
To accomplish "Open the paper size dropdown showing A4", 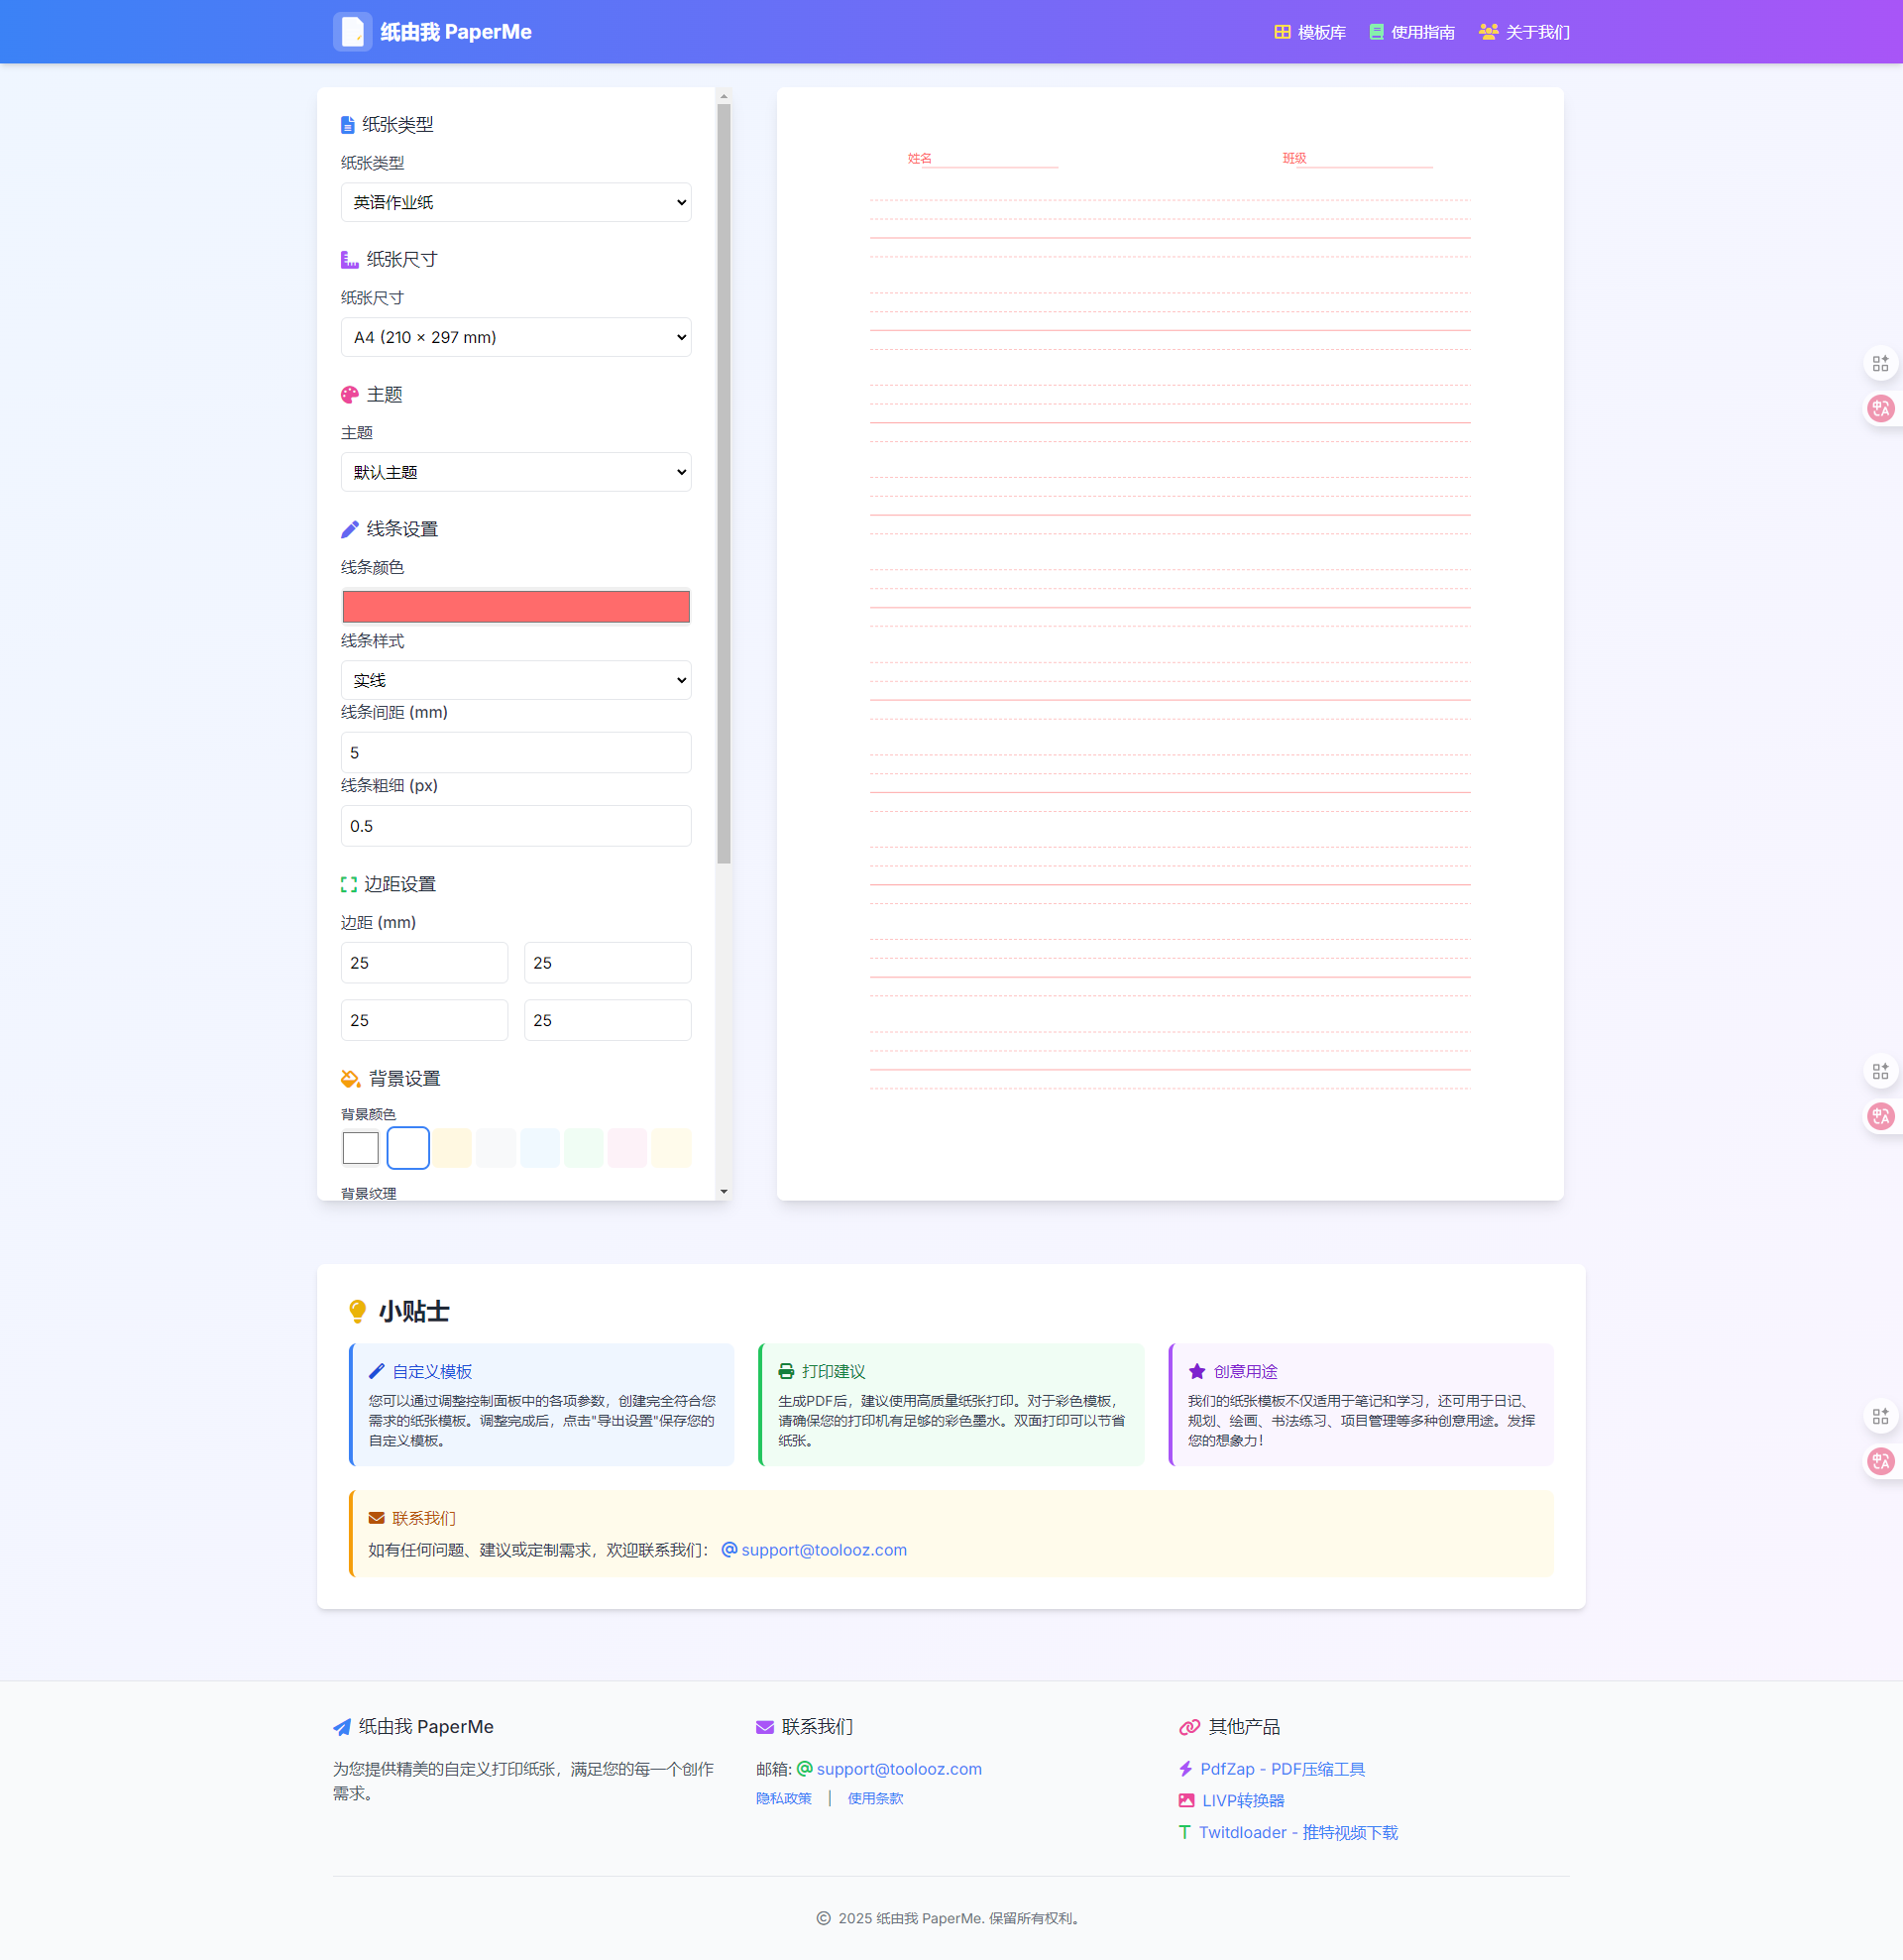I will (x=515, y=337).
